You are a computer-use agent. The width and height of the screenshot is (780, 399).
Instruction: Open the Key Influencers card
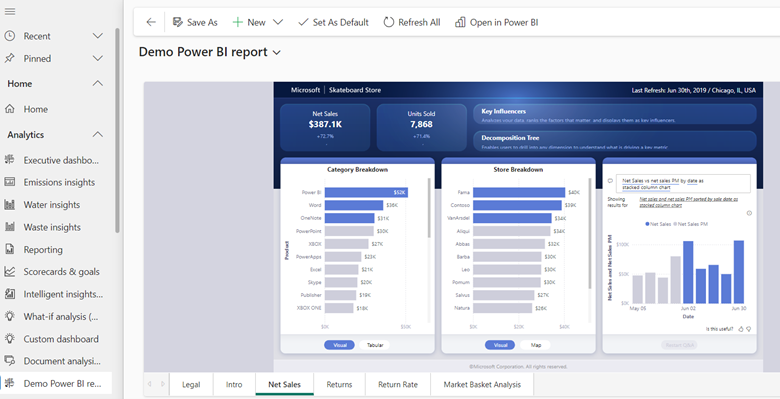click(615, 114)
